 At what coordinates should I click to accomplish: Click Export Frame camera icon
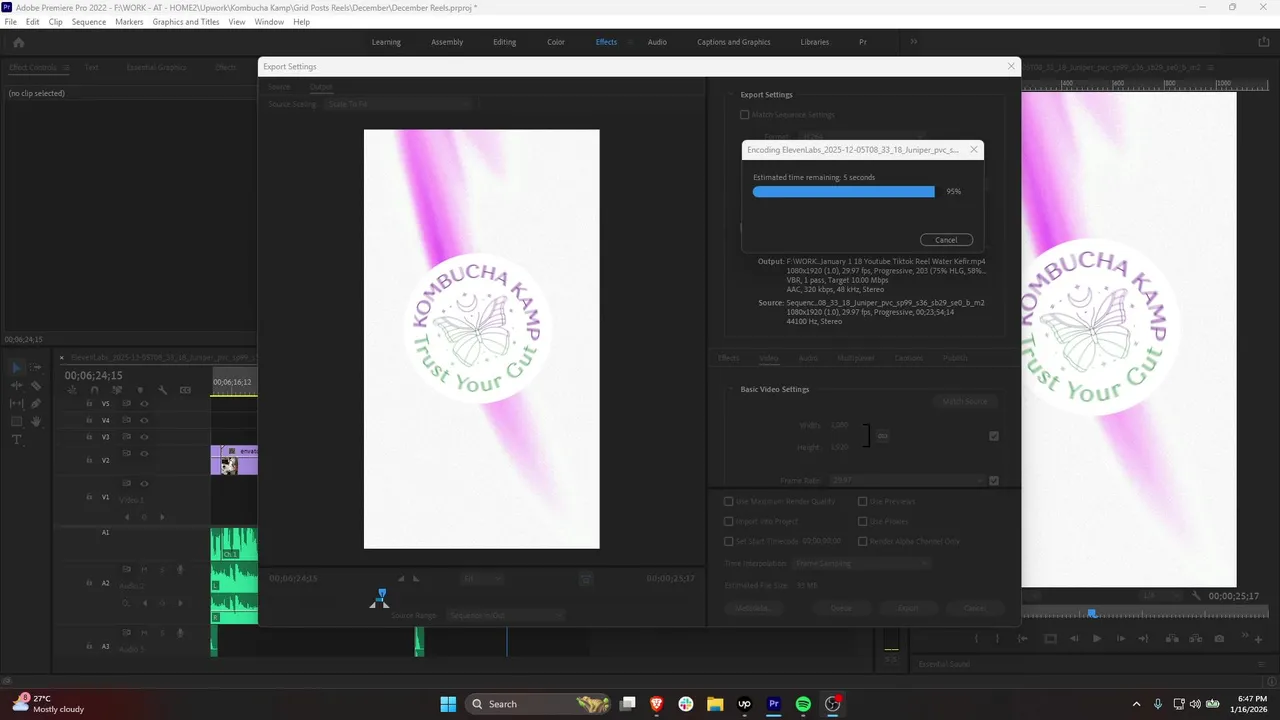pyautogui.click(x=1219, y=639)
